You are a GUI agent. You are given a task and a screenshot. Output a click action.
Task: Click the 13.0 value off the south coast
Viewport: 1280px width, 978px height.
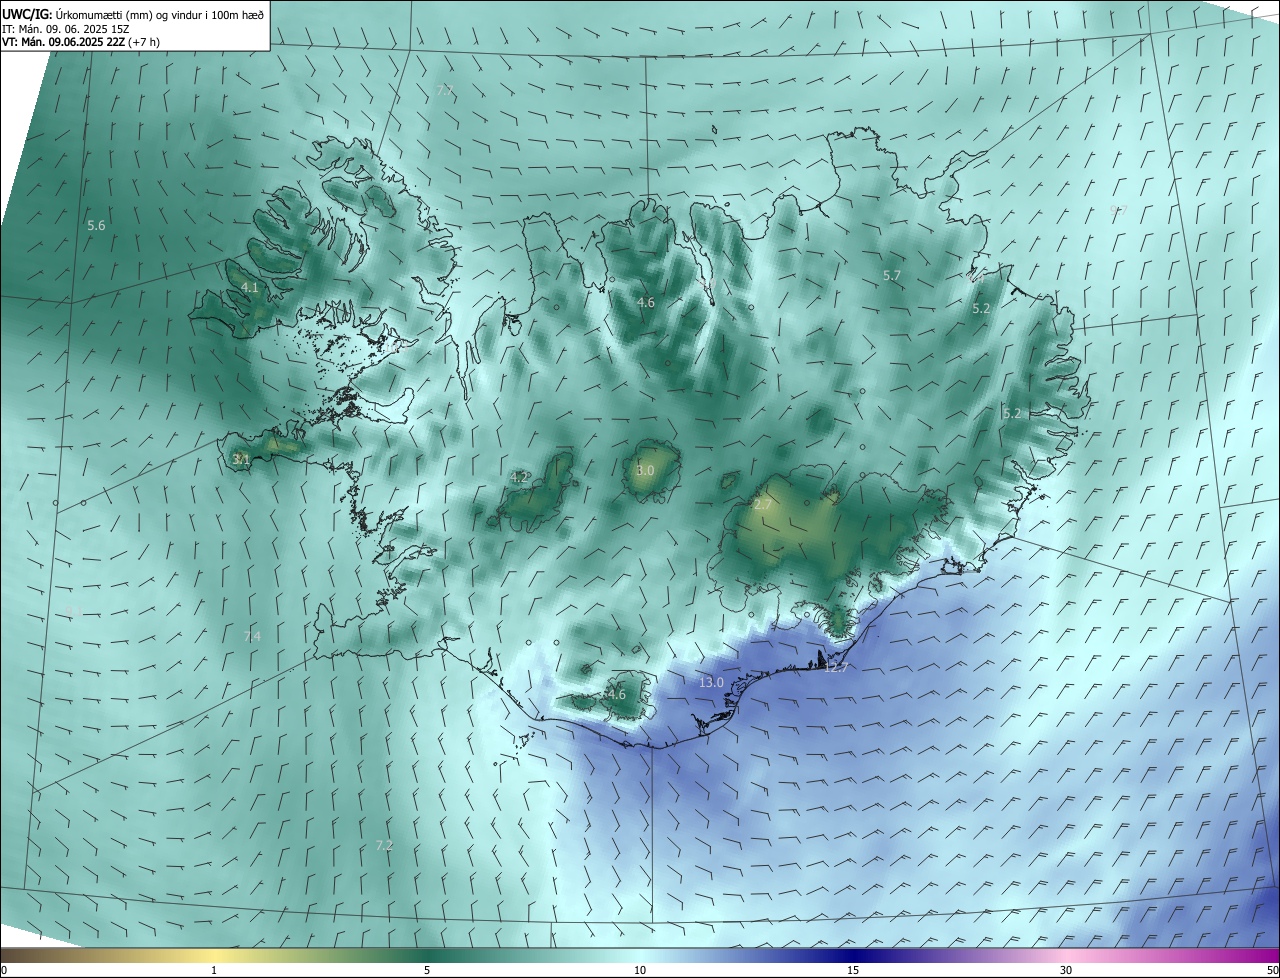(x=711, y=682)
